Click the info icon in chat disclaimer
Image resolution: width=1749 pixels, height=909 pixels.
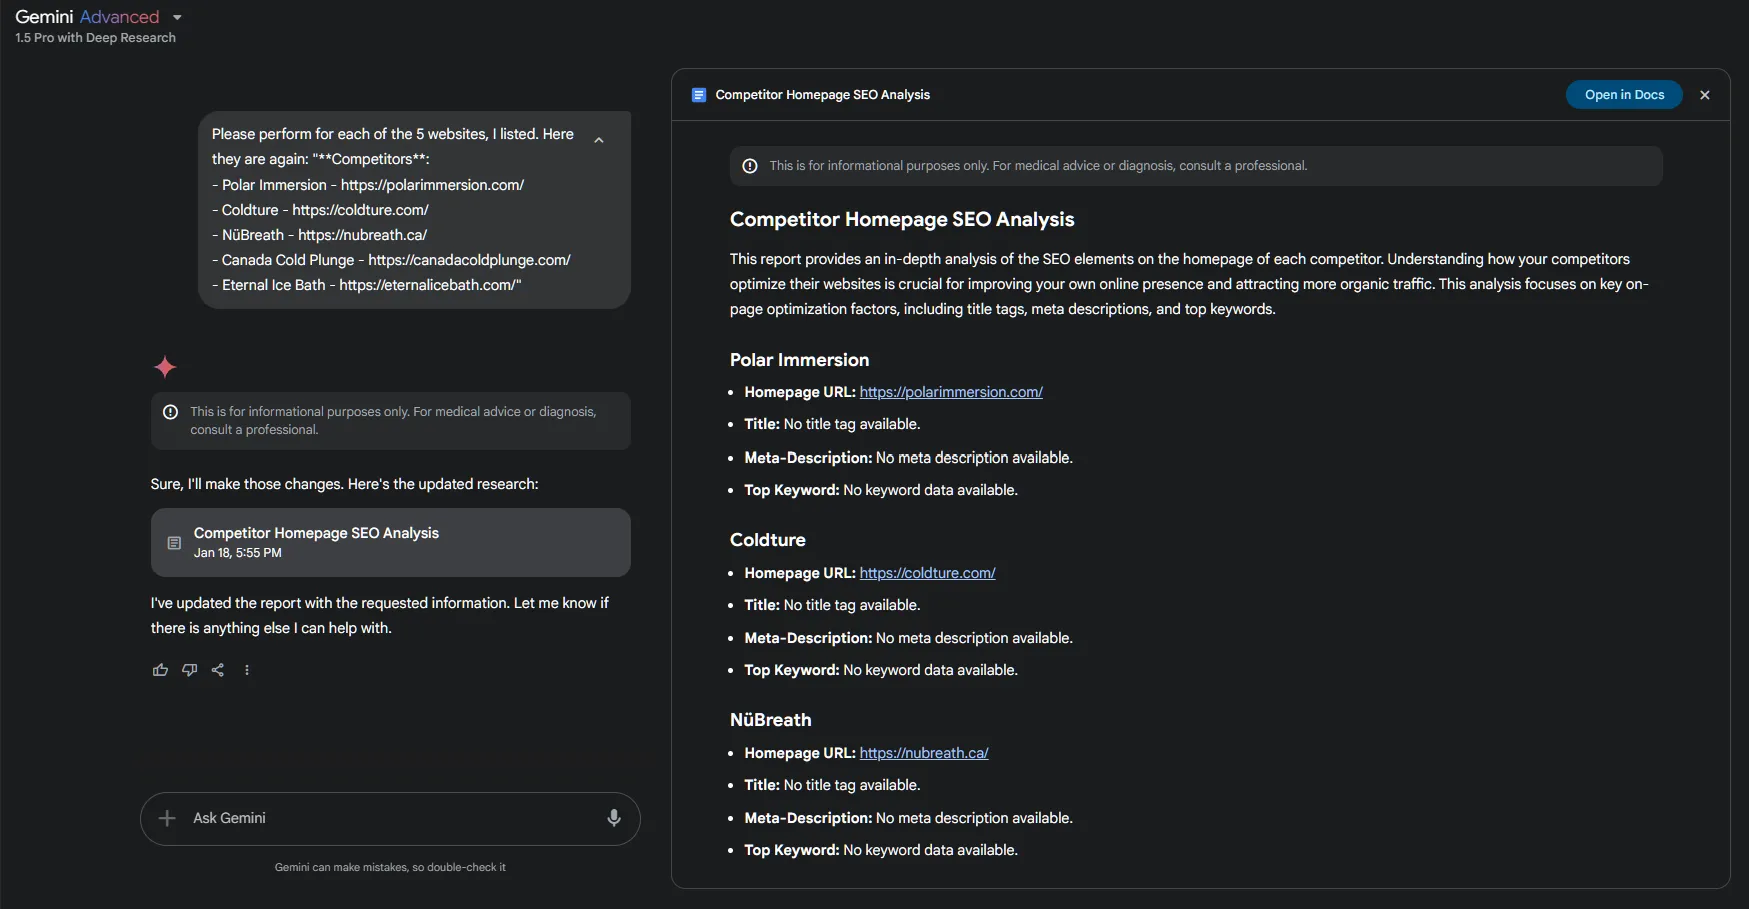[x=171, y=412]
